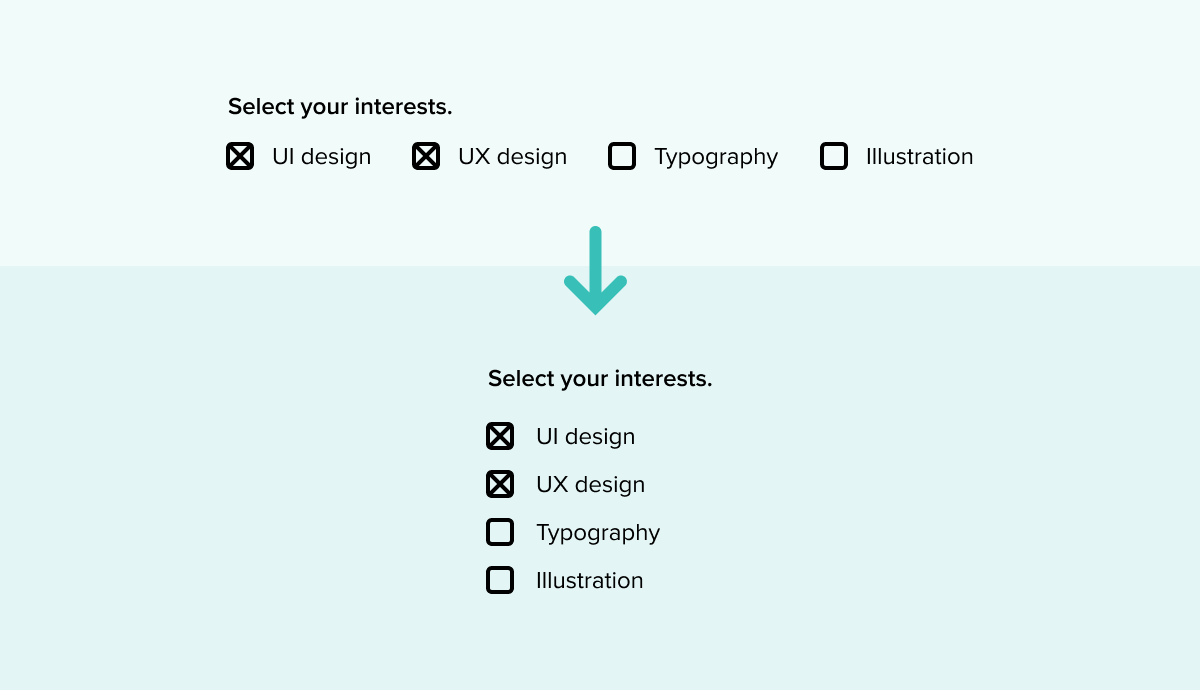Viewport: 1200px width, 690px height.
Task: Check Illustration checkbox in horizontal row
Action: 834,156
